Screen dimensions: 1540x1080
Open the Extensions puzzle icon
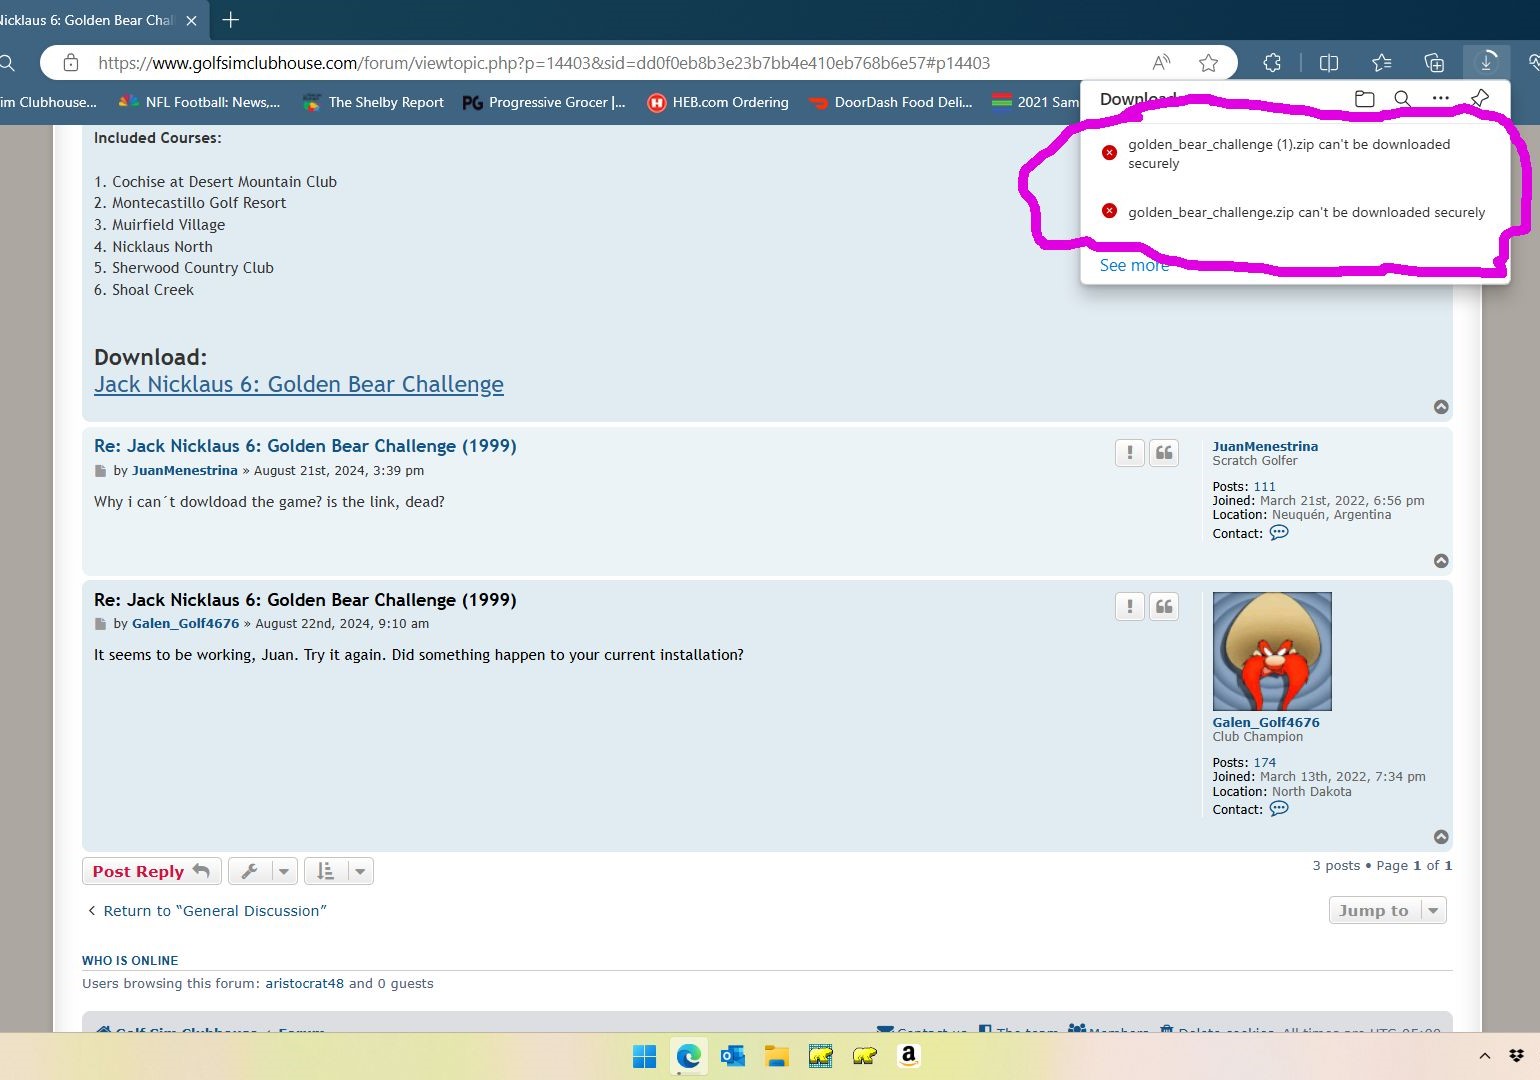pos(1272,63)
